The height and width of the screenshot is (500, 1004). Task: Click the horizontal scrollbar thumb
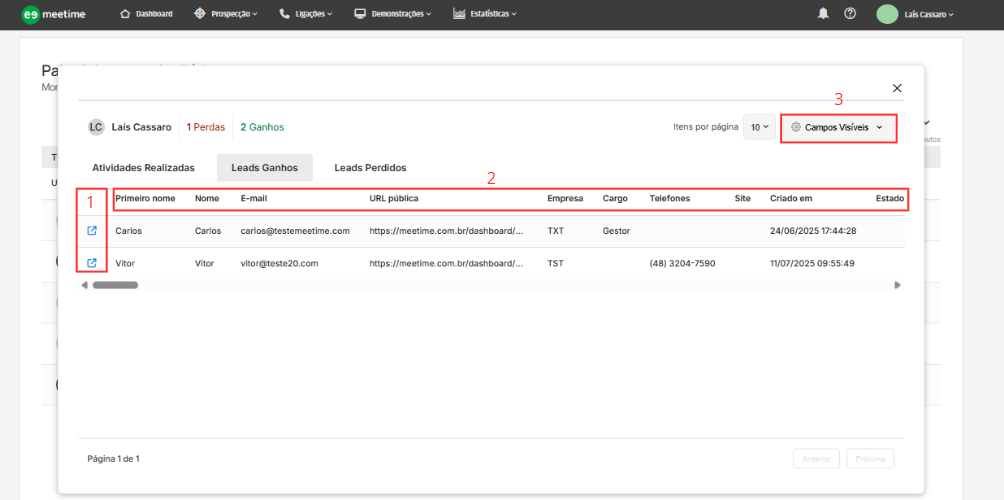(115, 285)
